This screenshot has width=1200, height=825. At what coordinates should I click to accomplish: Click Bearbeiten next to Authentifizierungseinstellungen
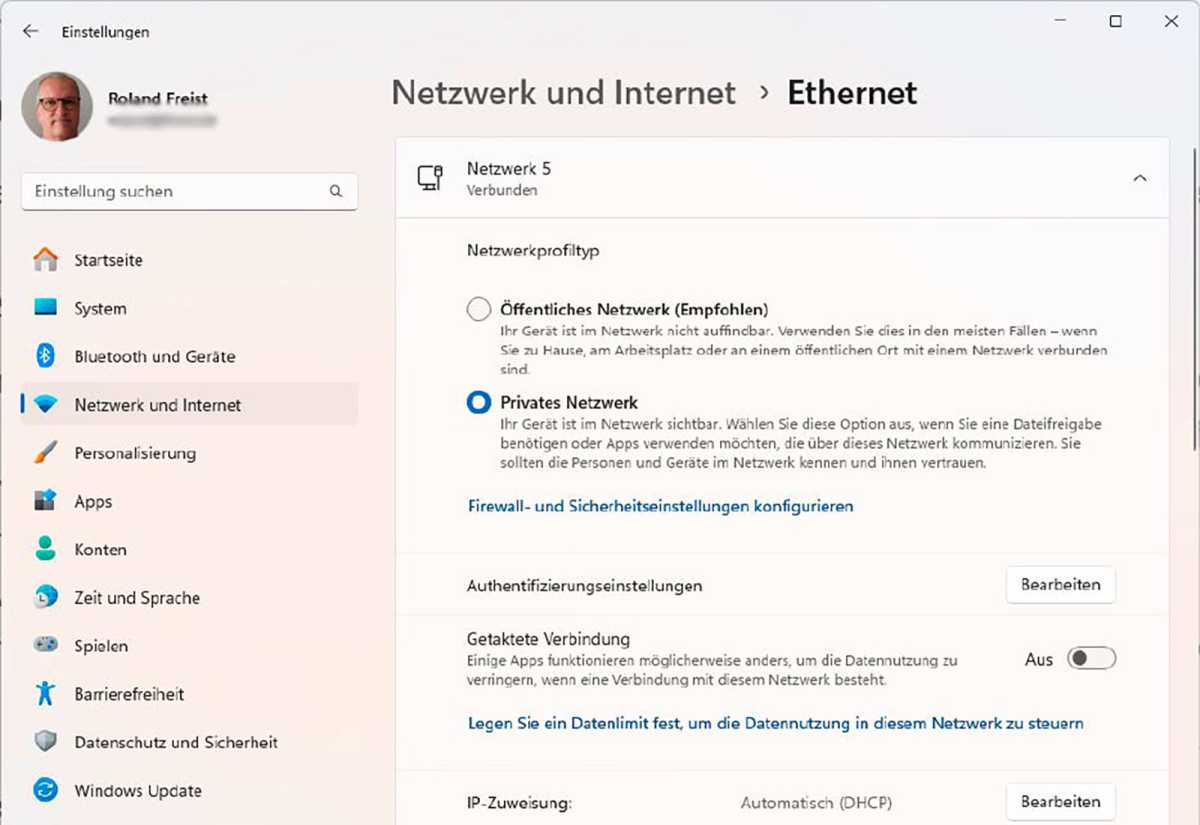(1060, 585)
